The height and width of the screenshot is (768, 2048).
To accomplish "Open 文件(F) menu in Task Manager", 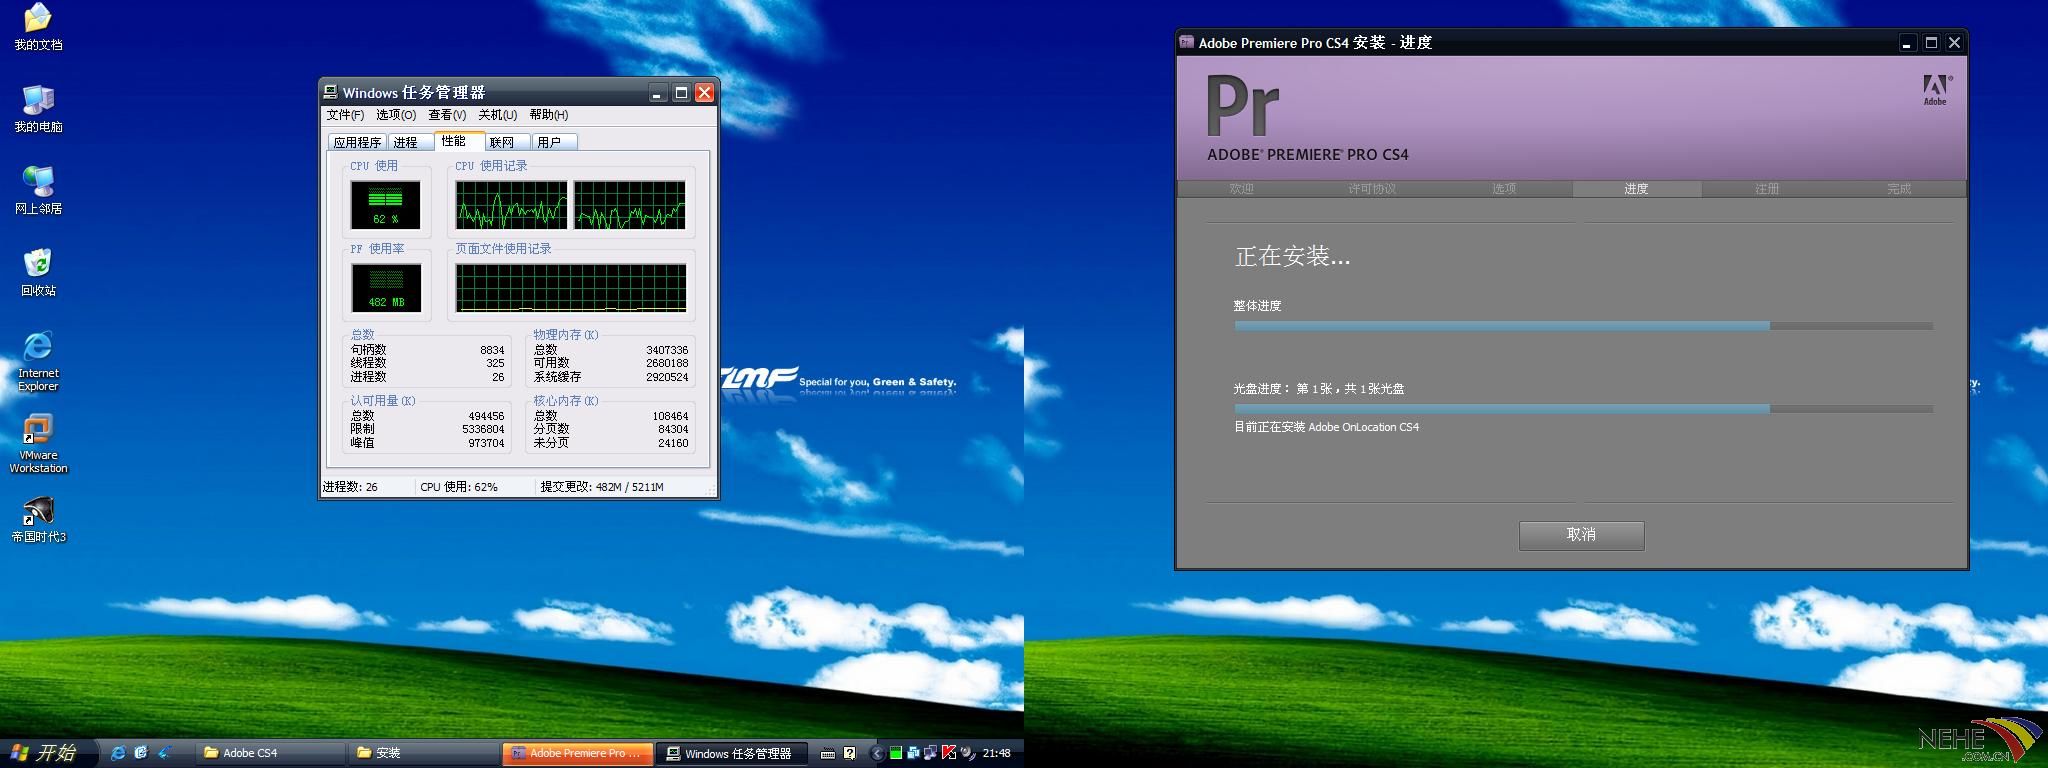I will pyautogui.click(x=345, y=115).
